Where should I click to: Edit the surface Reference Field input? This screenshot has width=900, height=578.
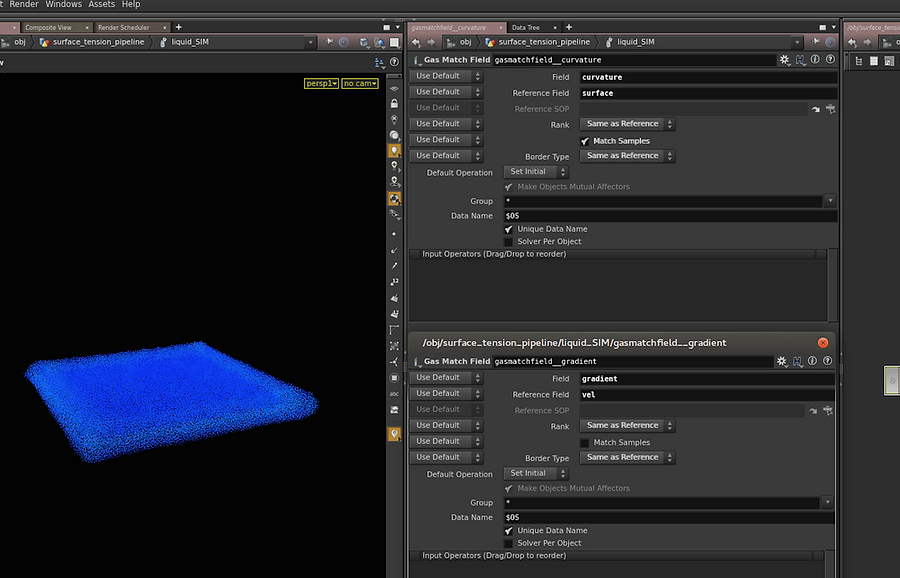tap(708, 93)
